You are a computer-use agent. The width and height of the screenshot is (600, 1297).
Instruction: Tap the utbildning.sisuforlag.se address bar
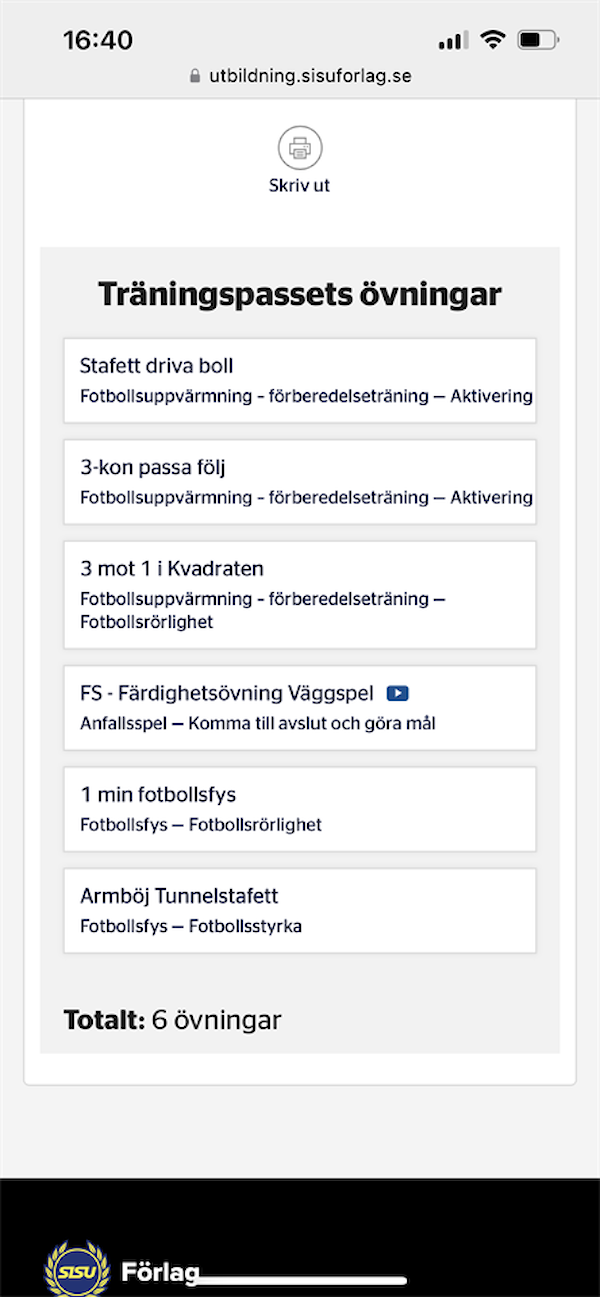point(310,76)
